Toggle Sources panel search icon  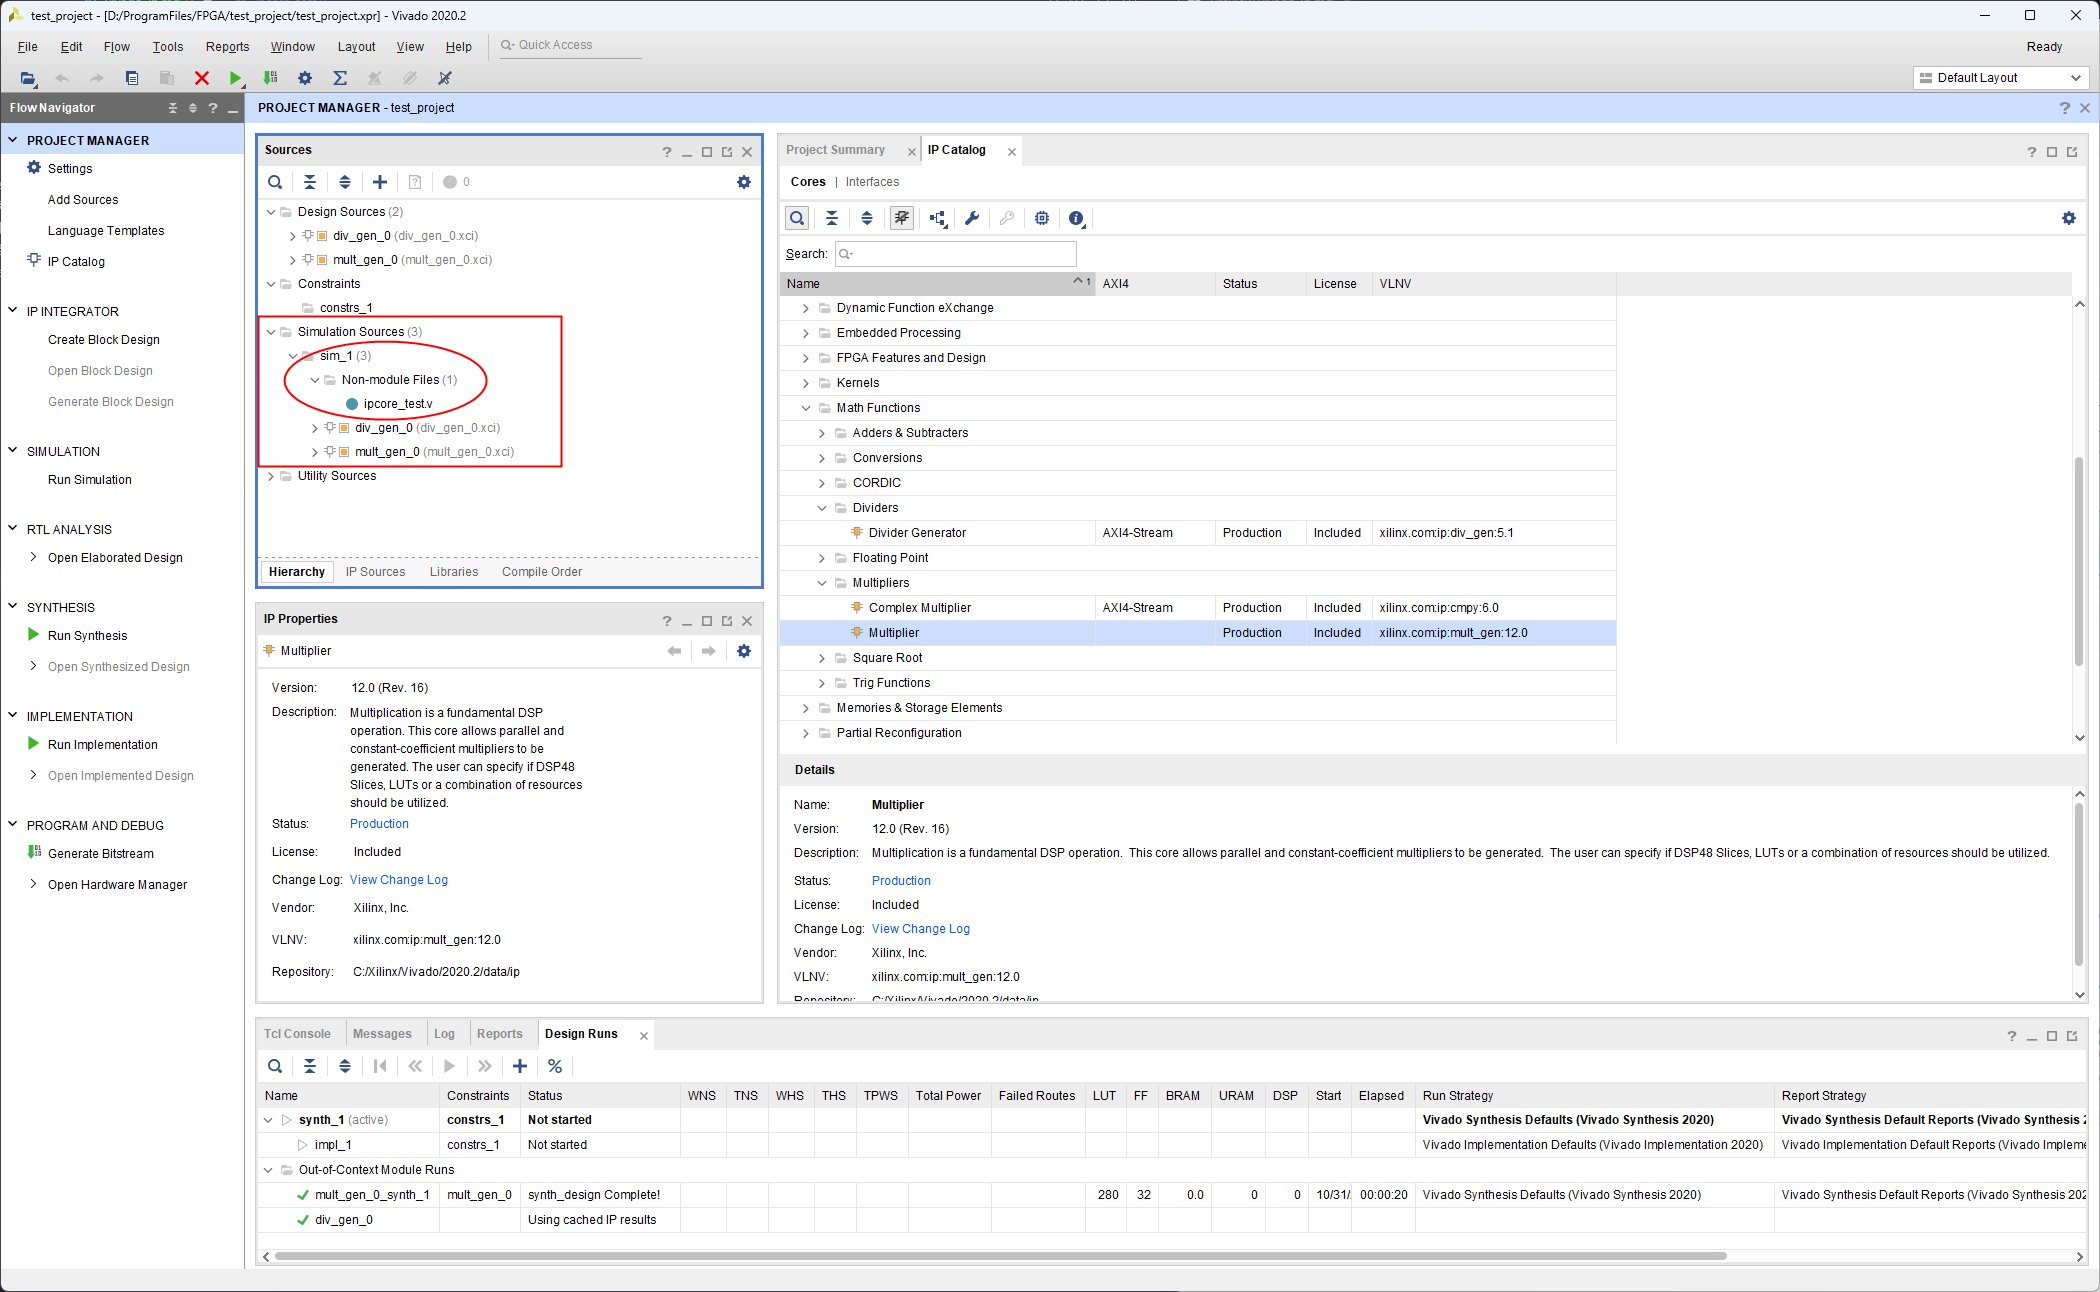[x=275, y=182]
